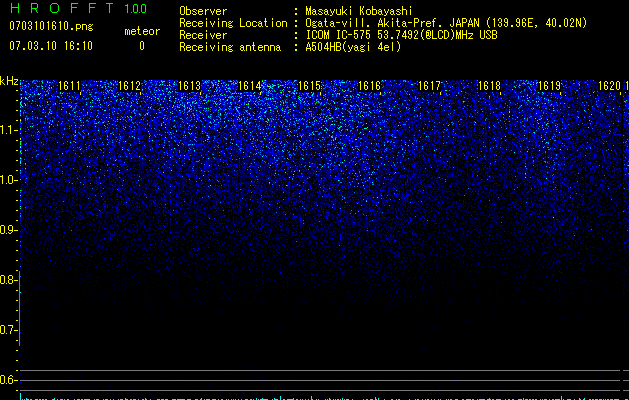Click the meteor count 0
The image size is (629, 400).
click(142, 46)
